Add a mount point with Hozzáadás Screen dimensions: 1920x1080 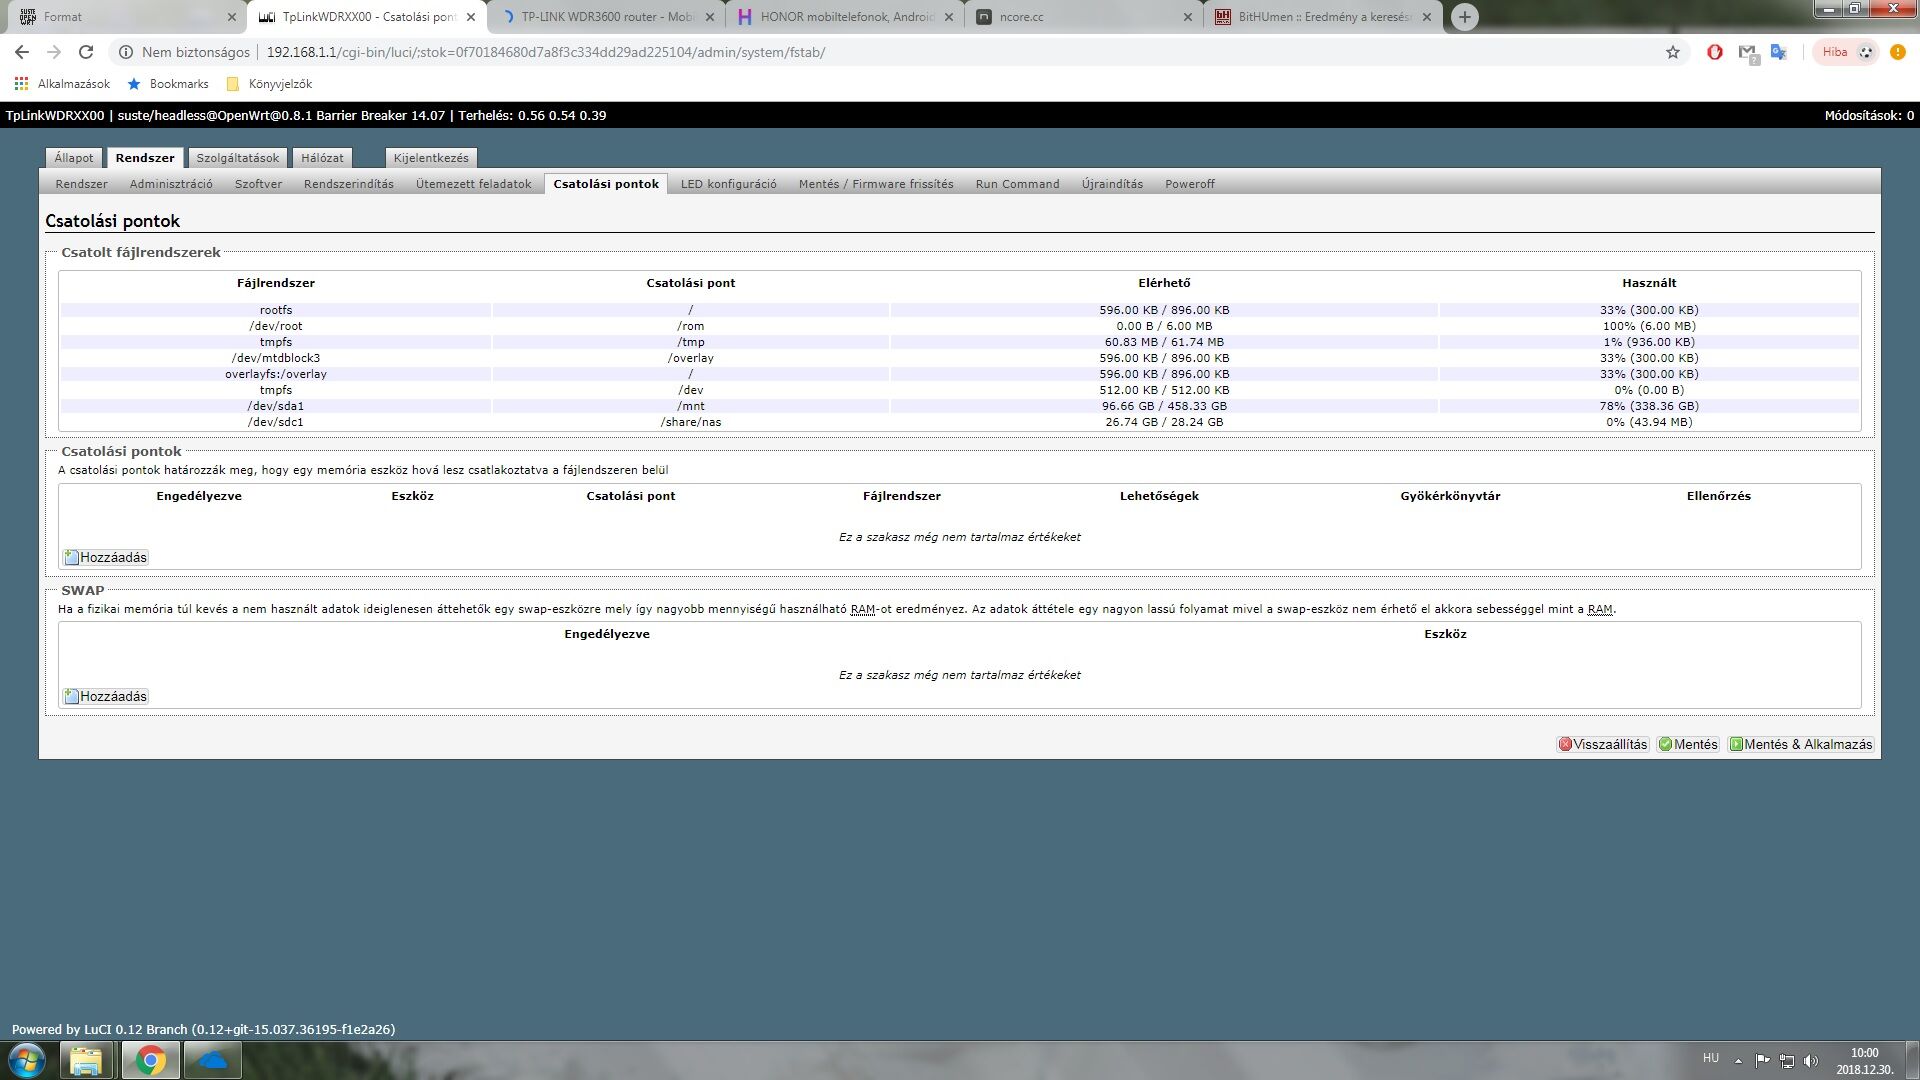click(106, 557)
